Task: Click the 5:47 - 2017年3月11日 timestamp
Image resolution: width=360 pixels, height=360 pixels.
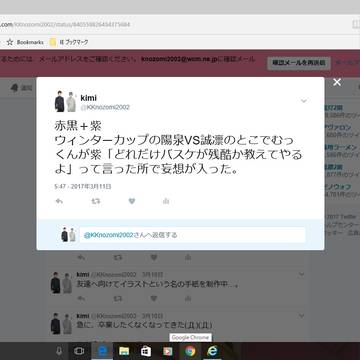Action: (83, 186)
